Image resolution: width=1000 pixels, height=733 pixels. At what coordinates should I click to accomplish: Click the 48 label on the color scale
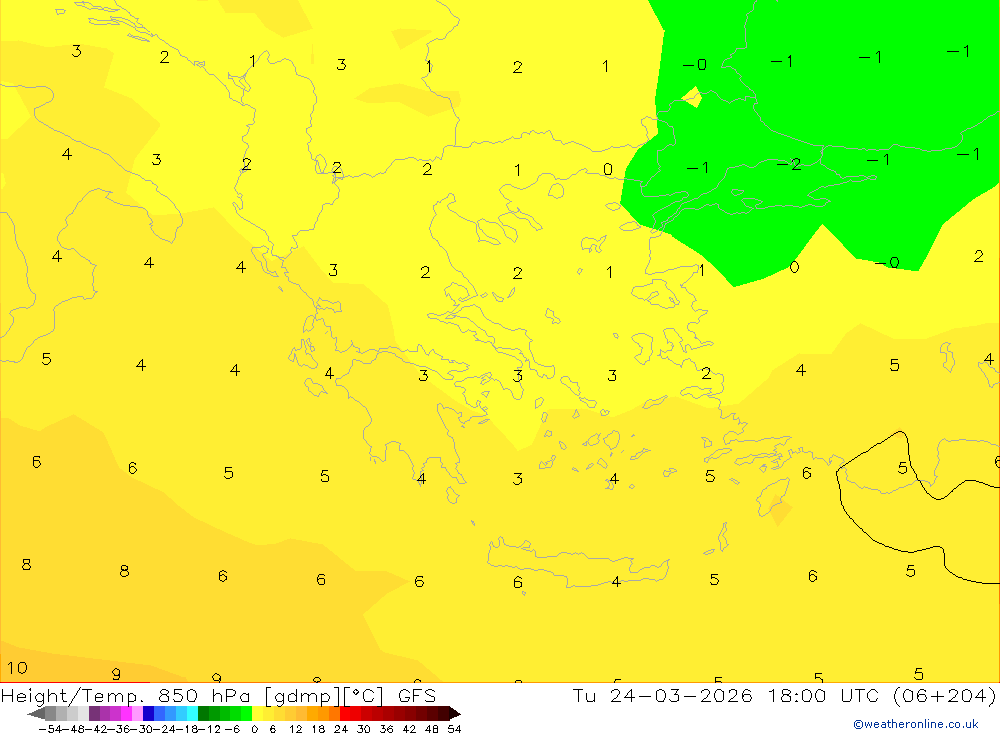432,729
